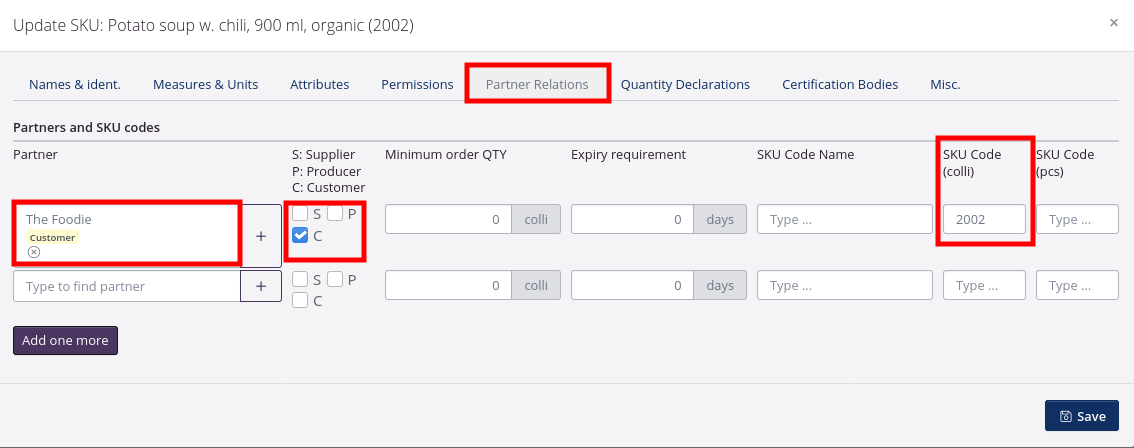This screenshot has height=448, width=1134.
Task: Enable Producer checkbox for The Foodie
Action: coord(335,213)
